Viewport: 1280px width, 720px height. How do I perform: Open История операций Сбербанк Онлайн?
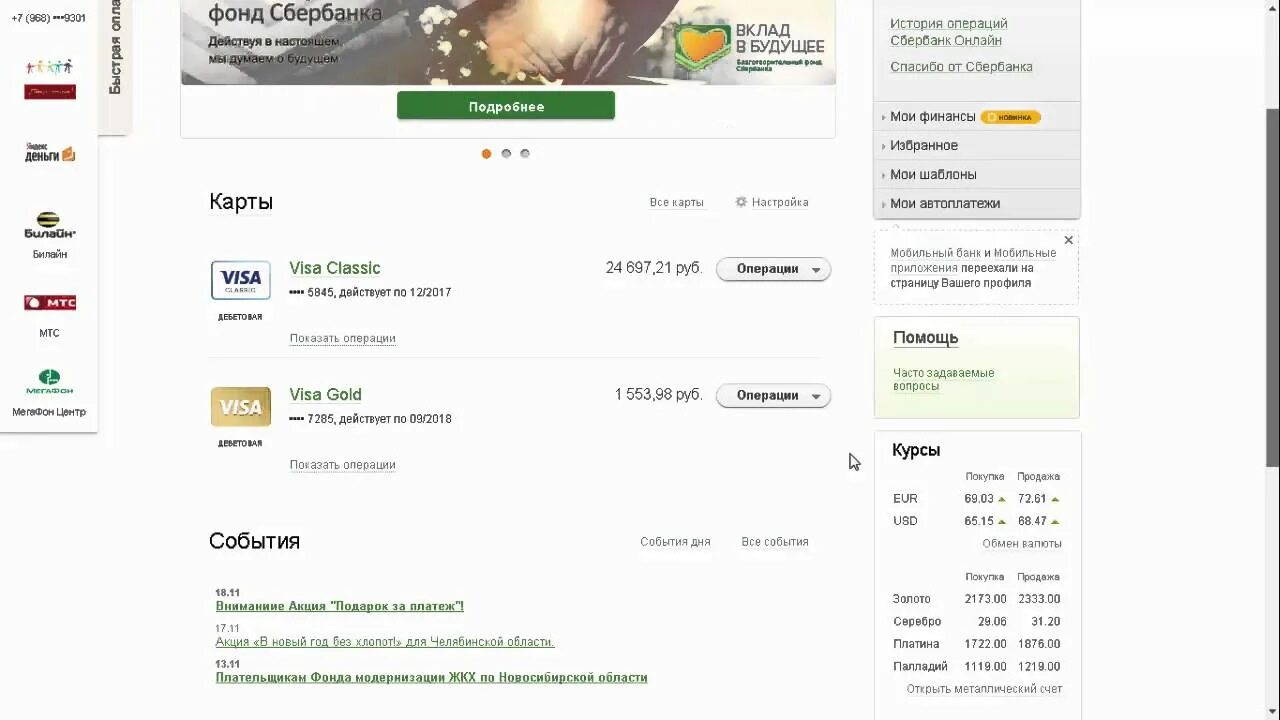[x=949, y=32]
